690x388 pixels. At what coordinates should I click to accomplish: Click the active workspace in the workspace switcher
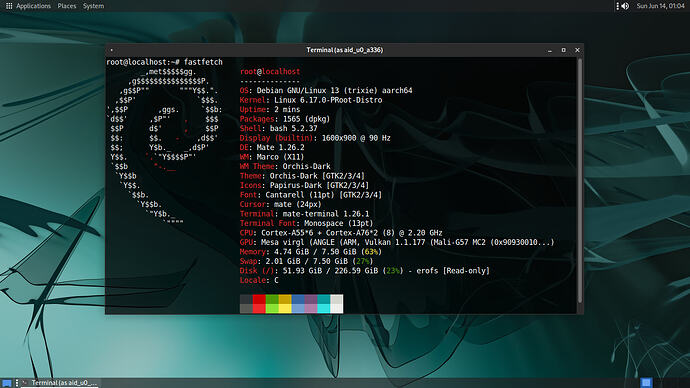(646, 383)
